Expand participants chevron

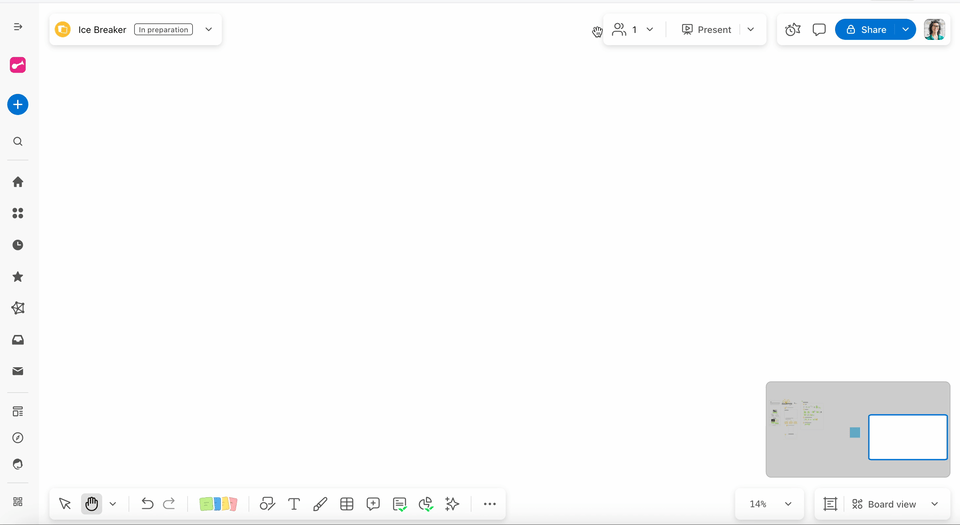650,29
